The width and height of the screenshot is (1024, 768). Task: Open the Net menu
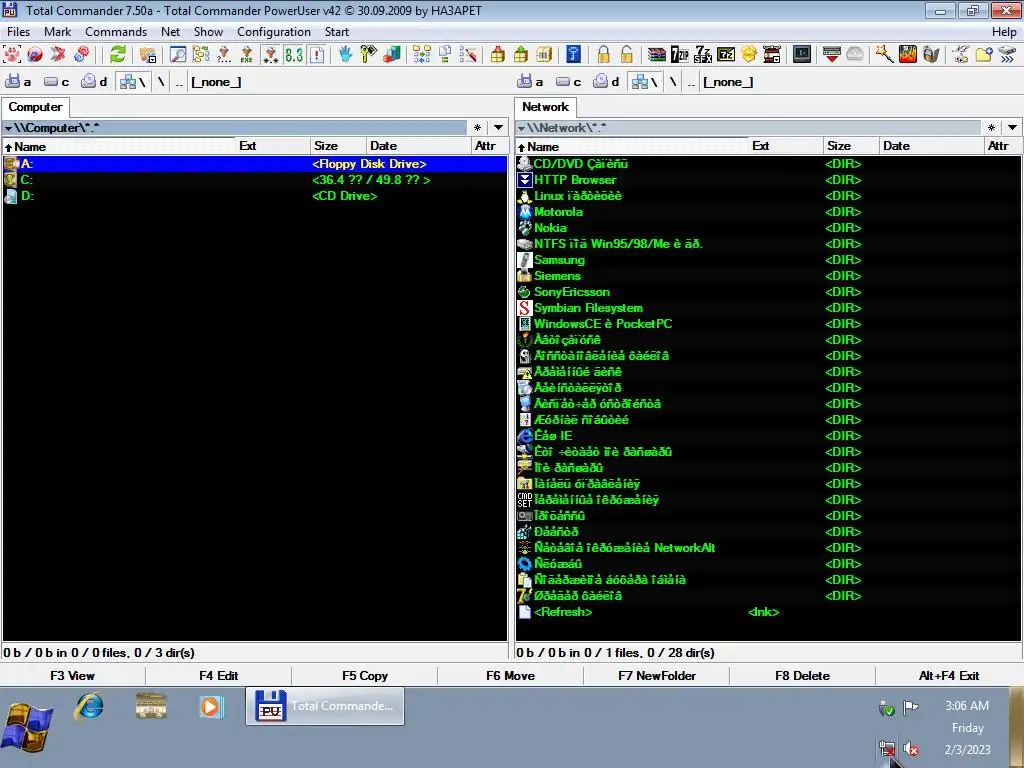click(170, 31)
